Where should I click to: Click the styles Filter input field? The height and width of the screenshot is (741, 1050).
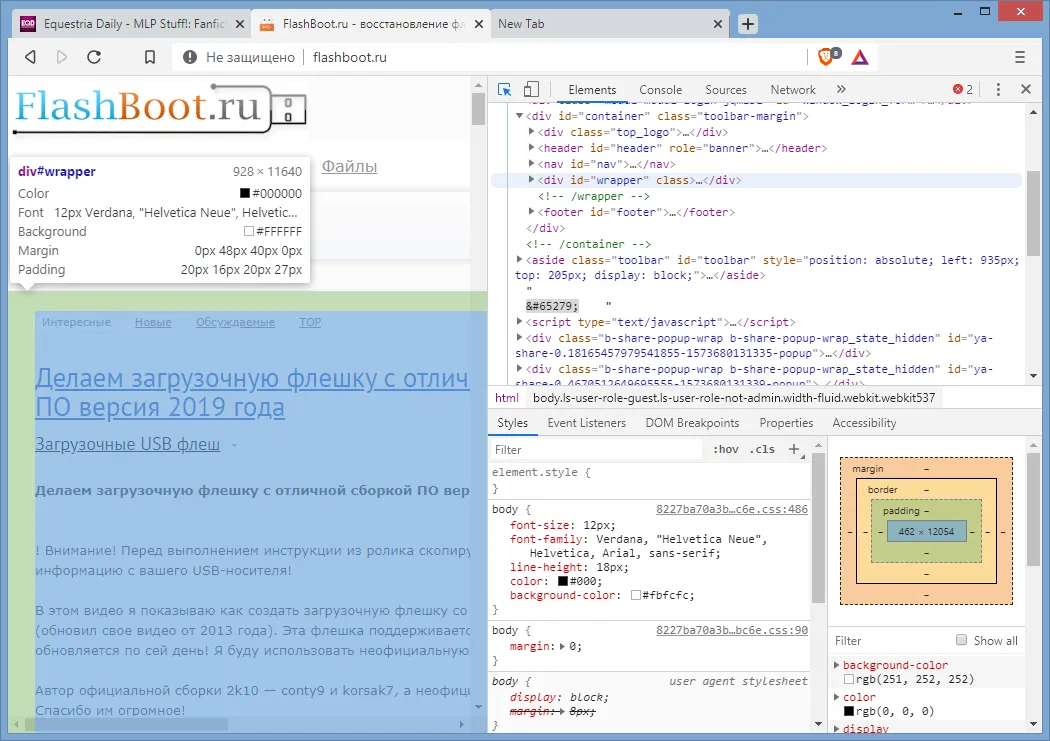point(596,450)
